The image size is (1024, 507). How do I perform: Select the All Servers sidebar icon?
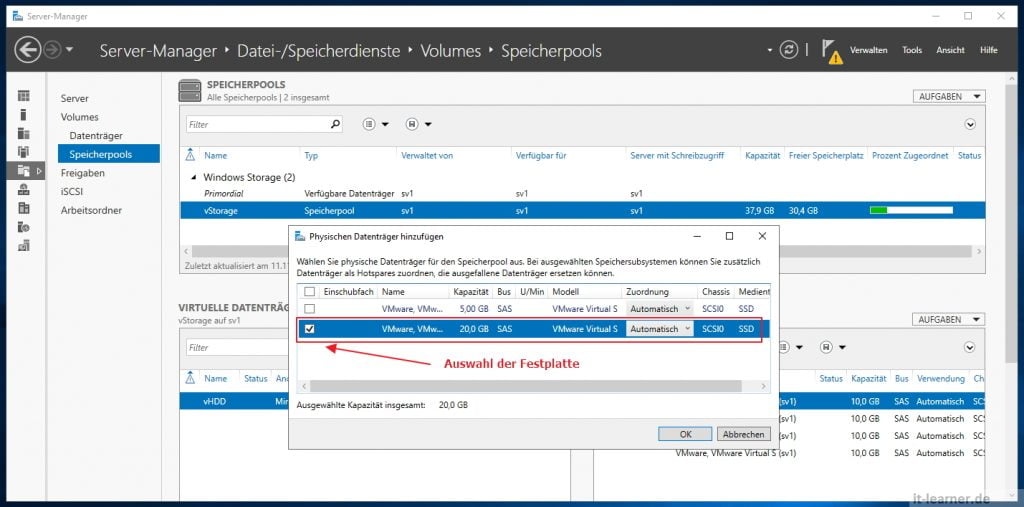click(x=24, y=133)
